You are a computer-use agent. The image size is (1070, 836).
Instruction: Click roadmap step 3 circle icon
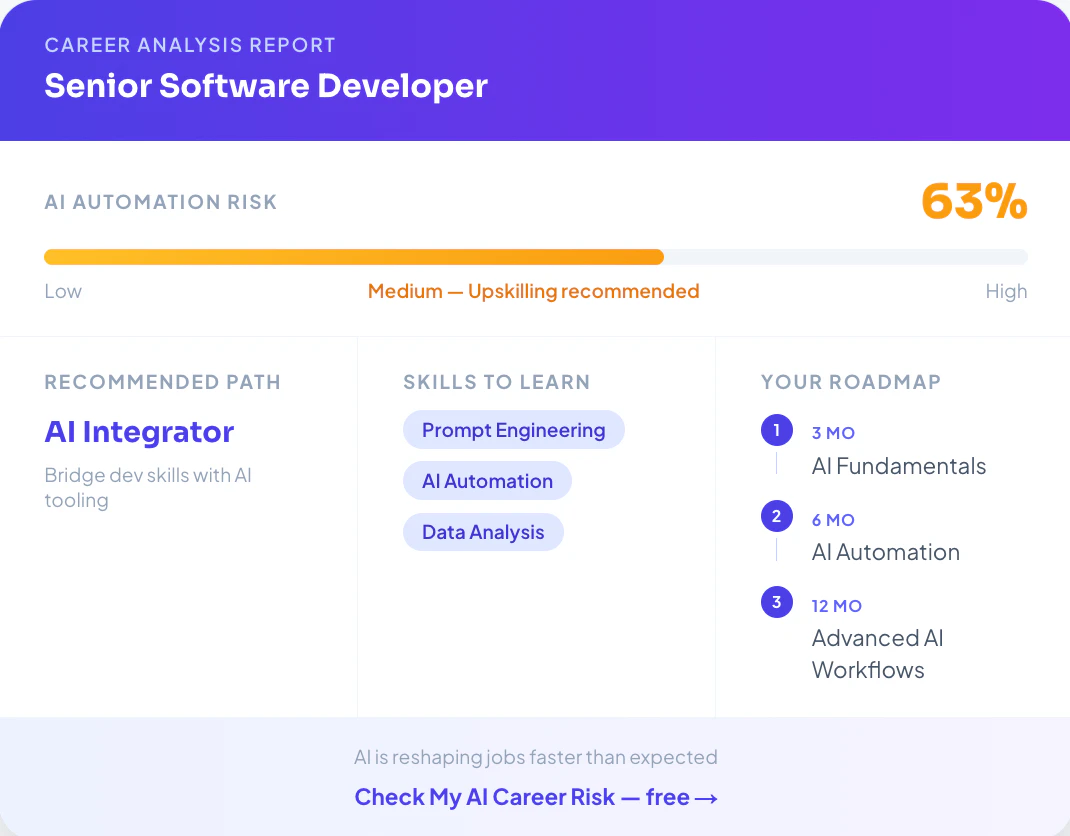(777, 602)
